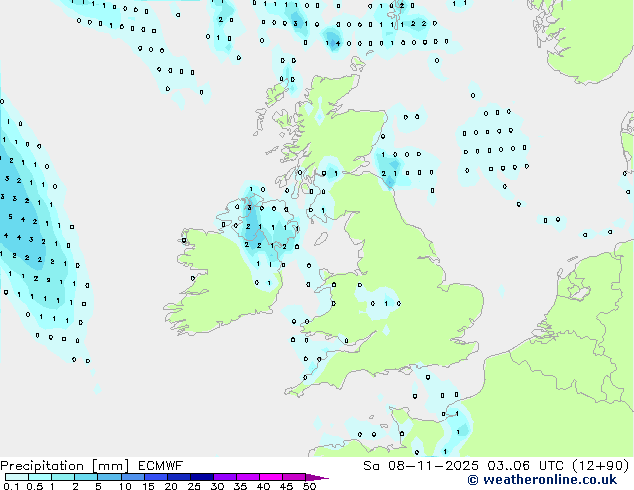Image resolution: width=634 pixels, height=490 pixels.
Task: Click the legend label '50'
Action: [310, 486]
